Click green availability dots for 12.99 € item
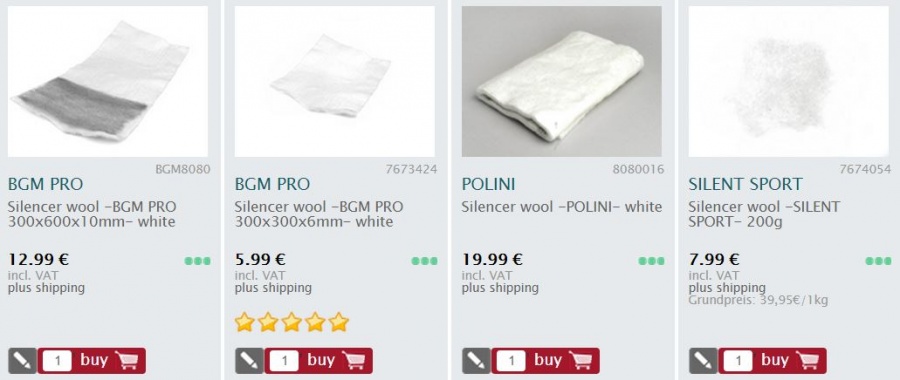Screen dimensions: 900x380 197,261
